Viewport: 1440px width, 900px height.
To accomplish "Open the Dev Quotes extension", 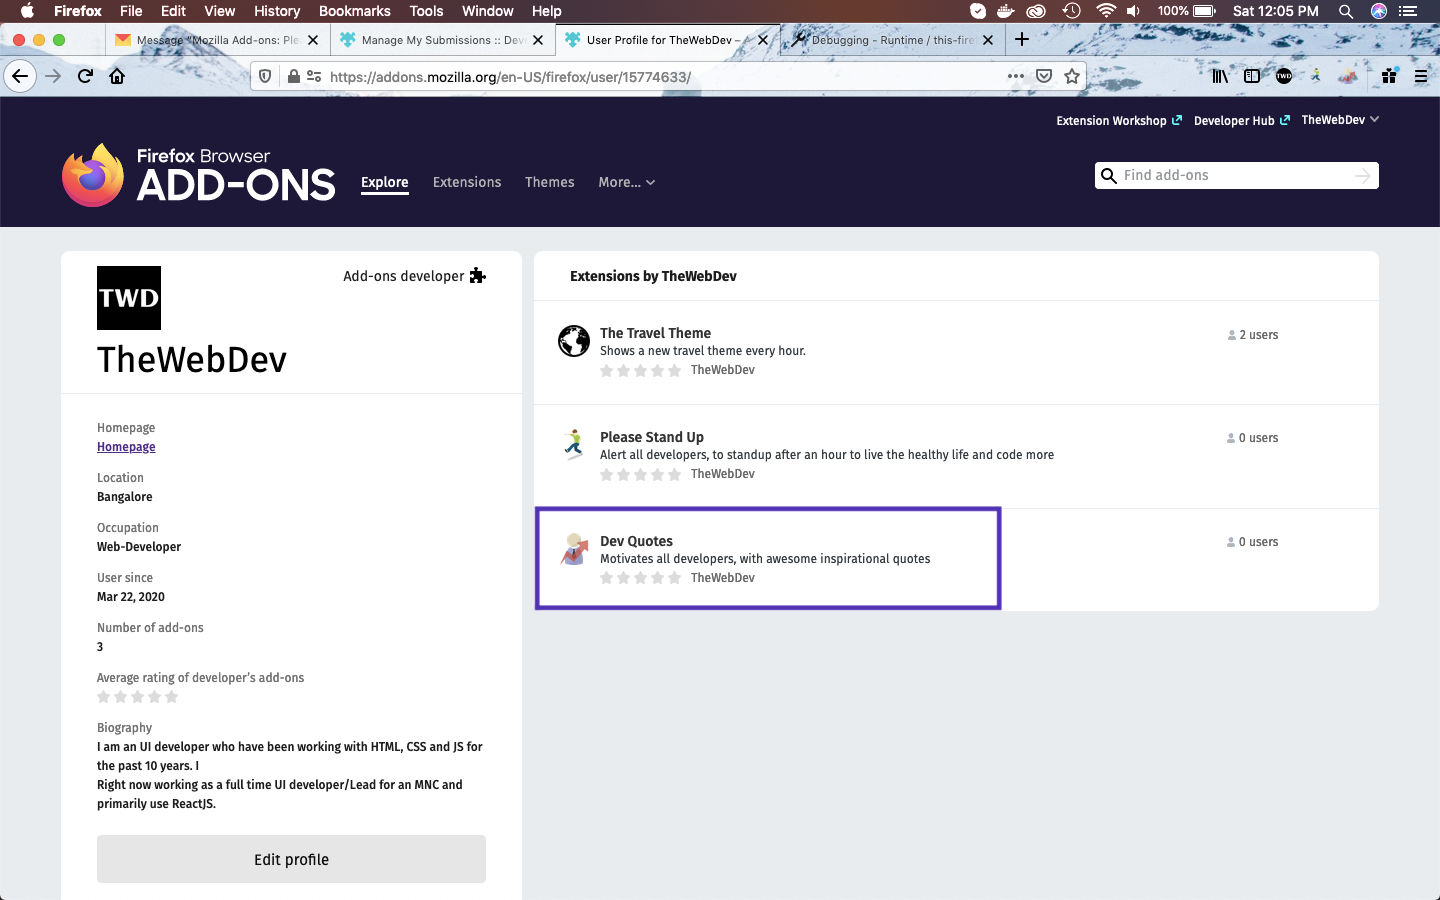I will (636, 541).
